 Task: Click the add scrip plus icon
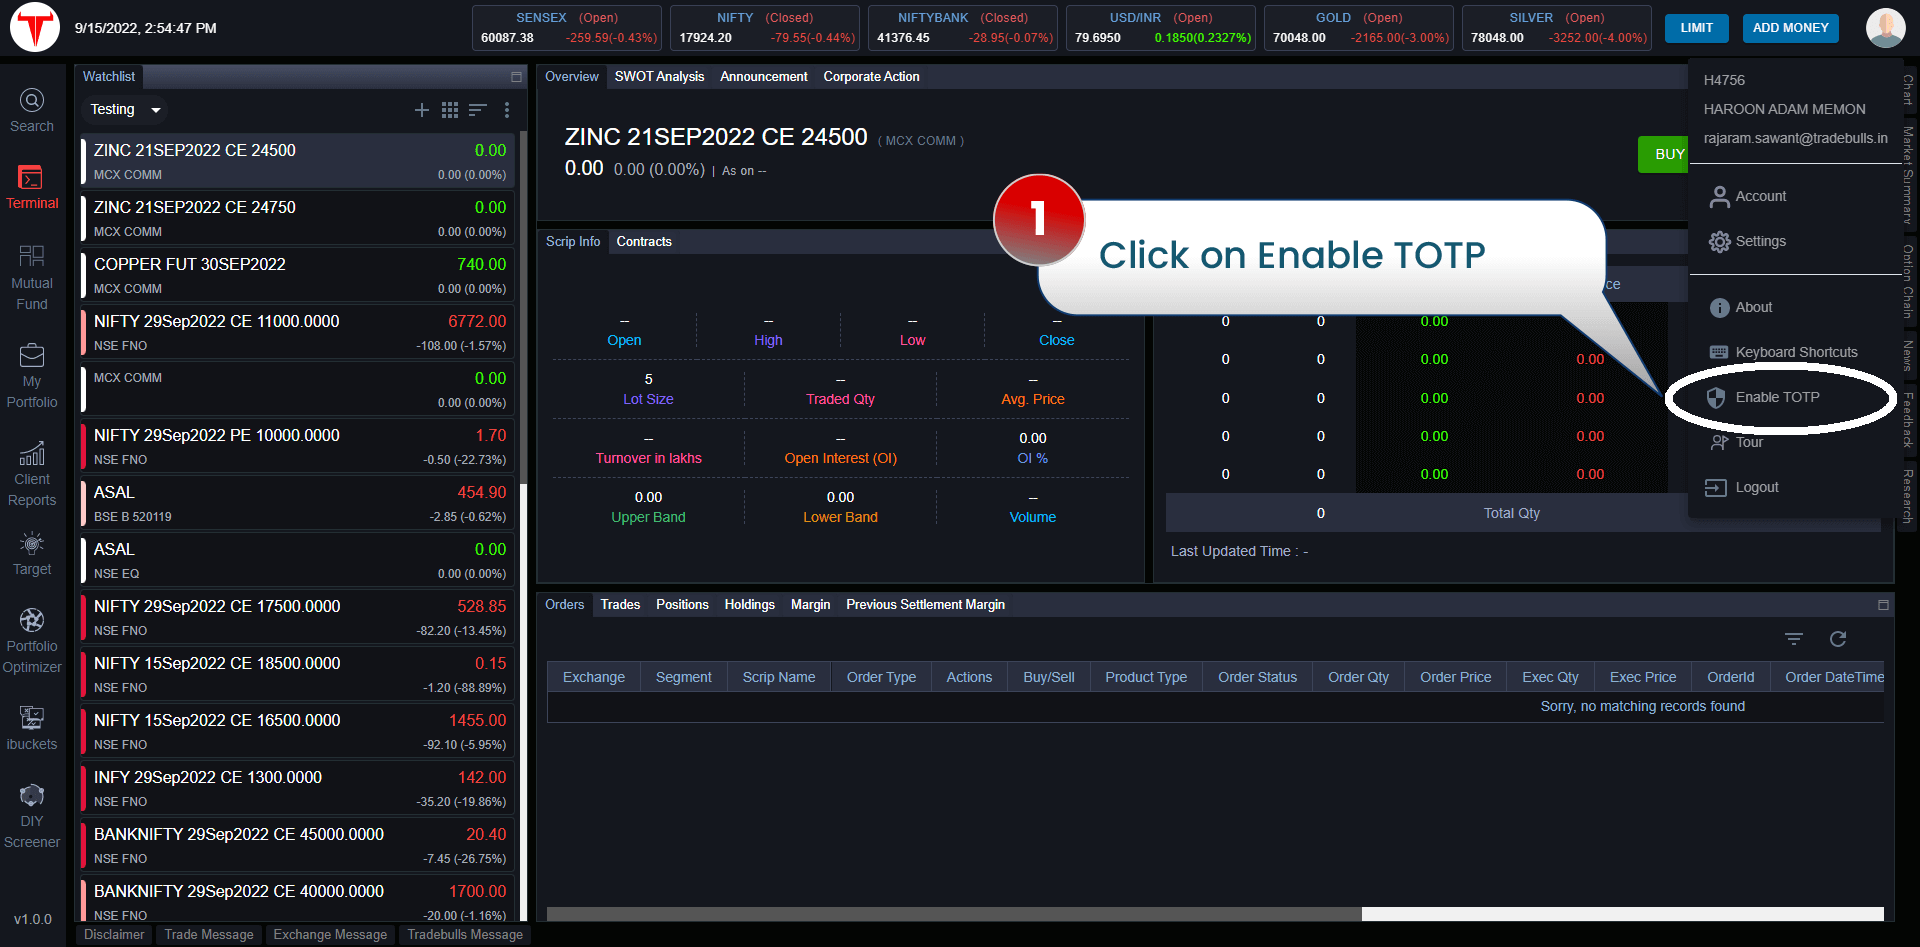tap(422, 110)
